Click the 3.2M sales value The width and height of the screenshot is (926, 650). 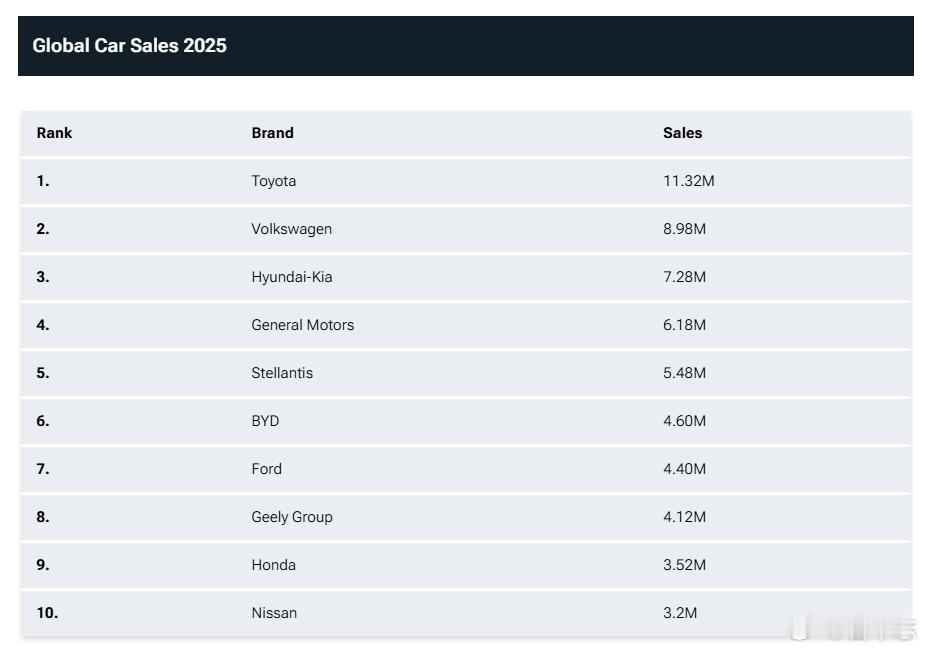click(x=680, y=613)
